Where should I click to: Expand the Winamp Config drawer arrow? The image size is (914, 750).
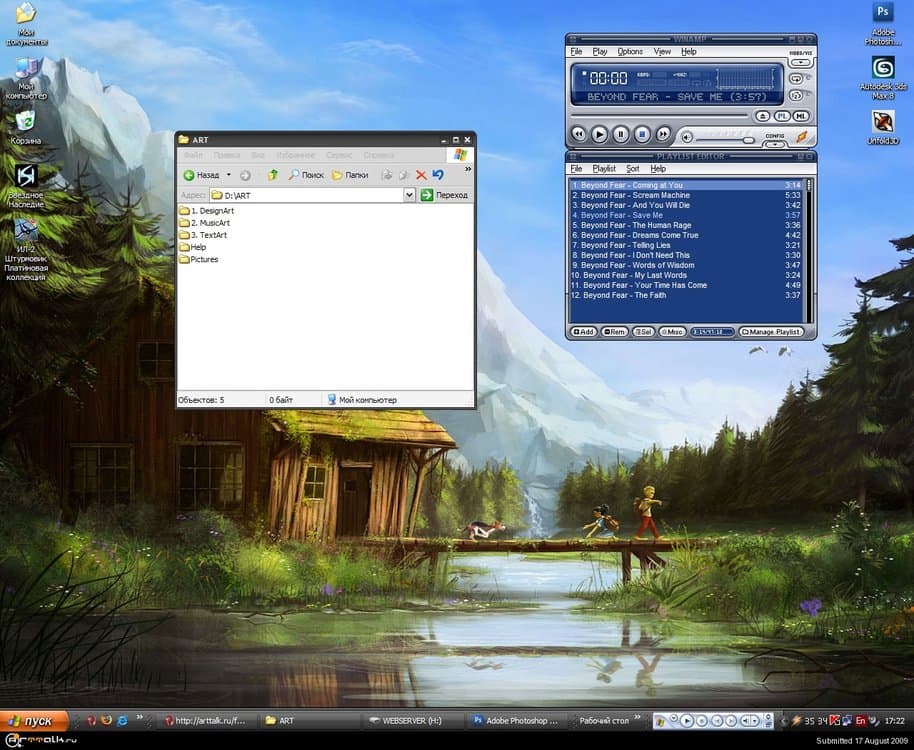775,143
